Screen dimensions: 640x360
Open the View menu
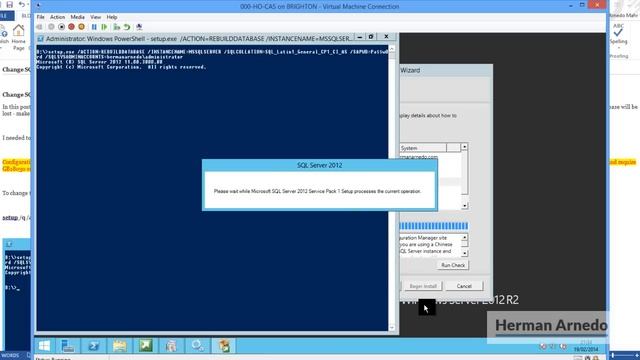96,17
